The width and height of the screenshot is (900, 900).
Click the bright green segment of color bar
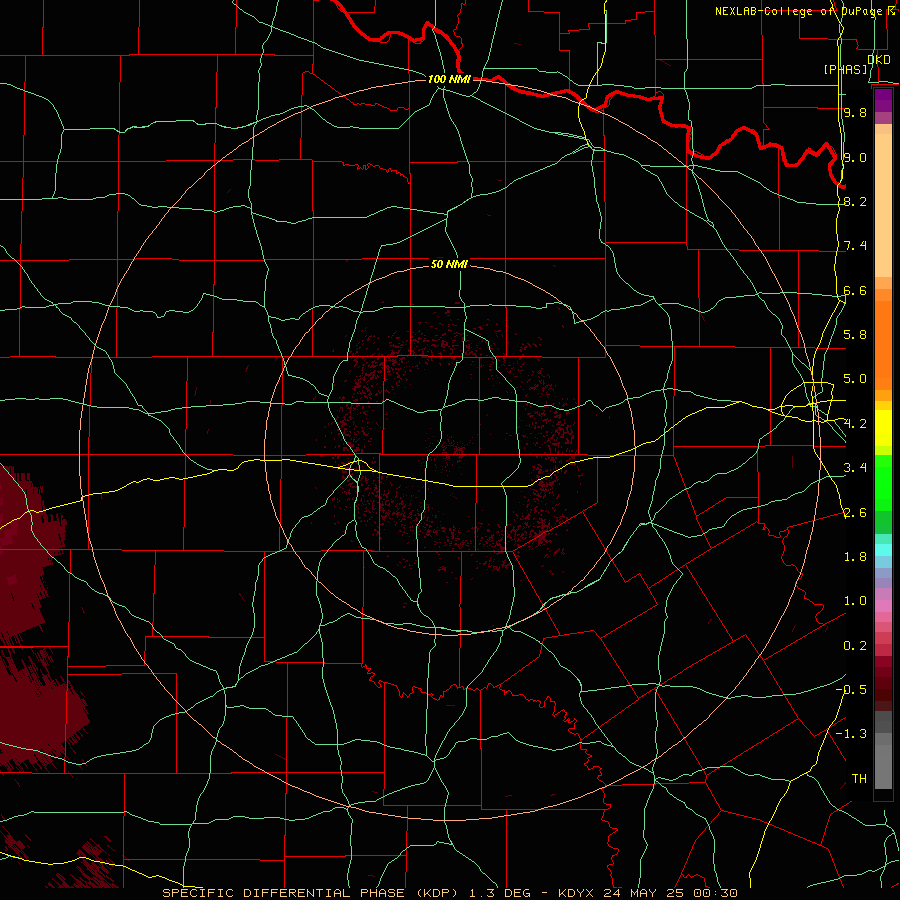pyautogui.click(x=883, y=483)
